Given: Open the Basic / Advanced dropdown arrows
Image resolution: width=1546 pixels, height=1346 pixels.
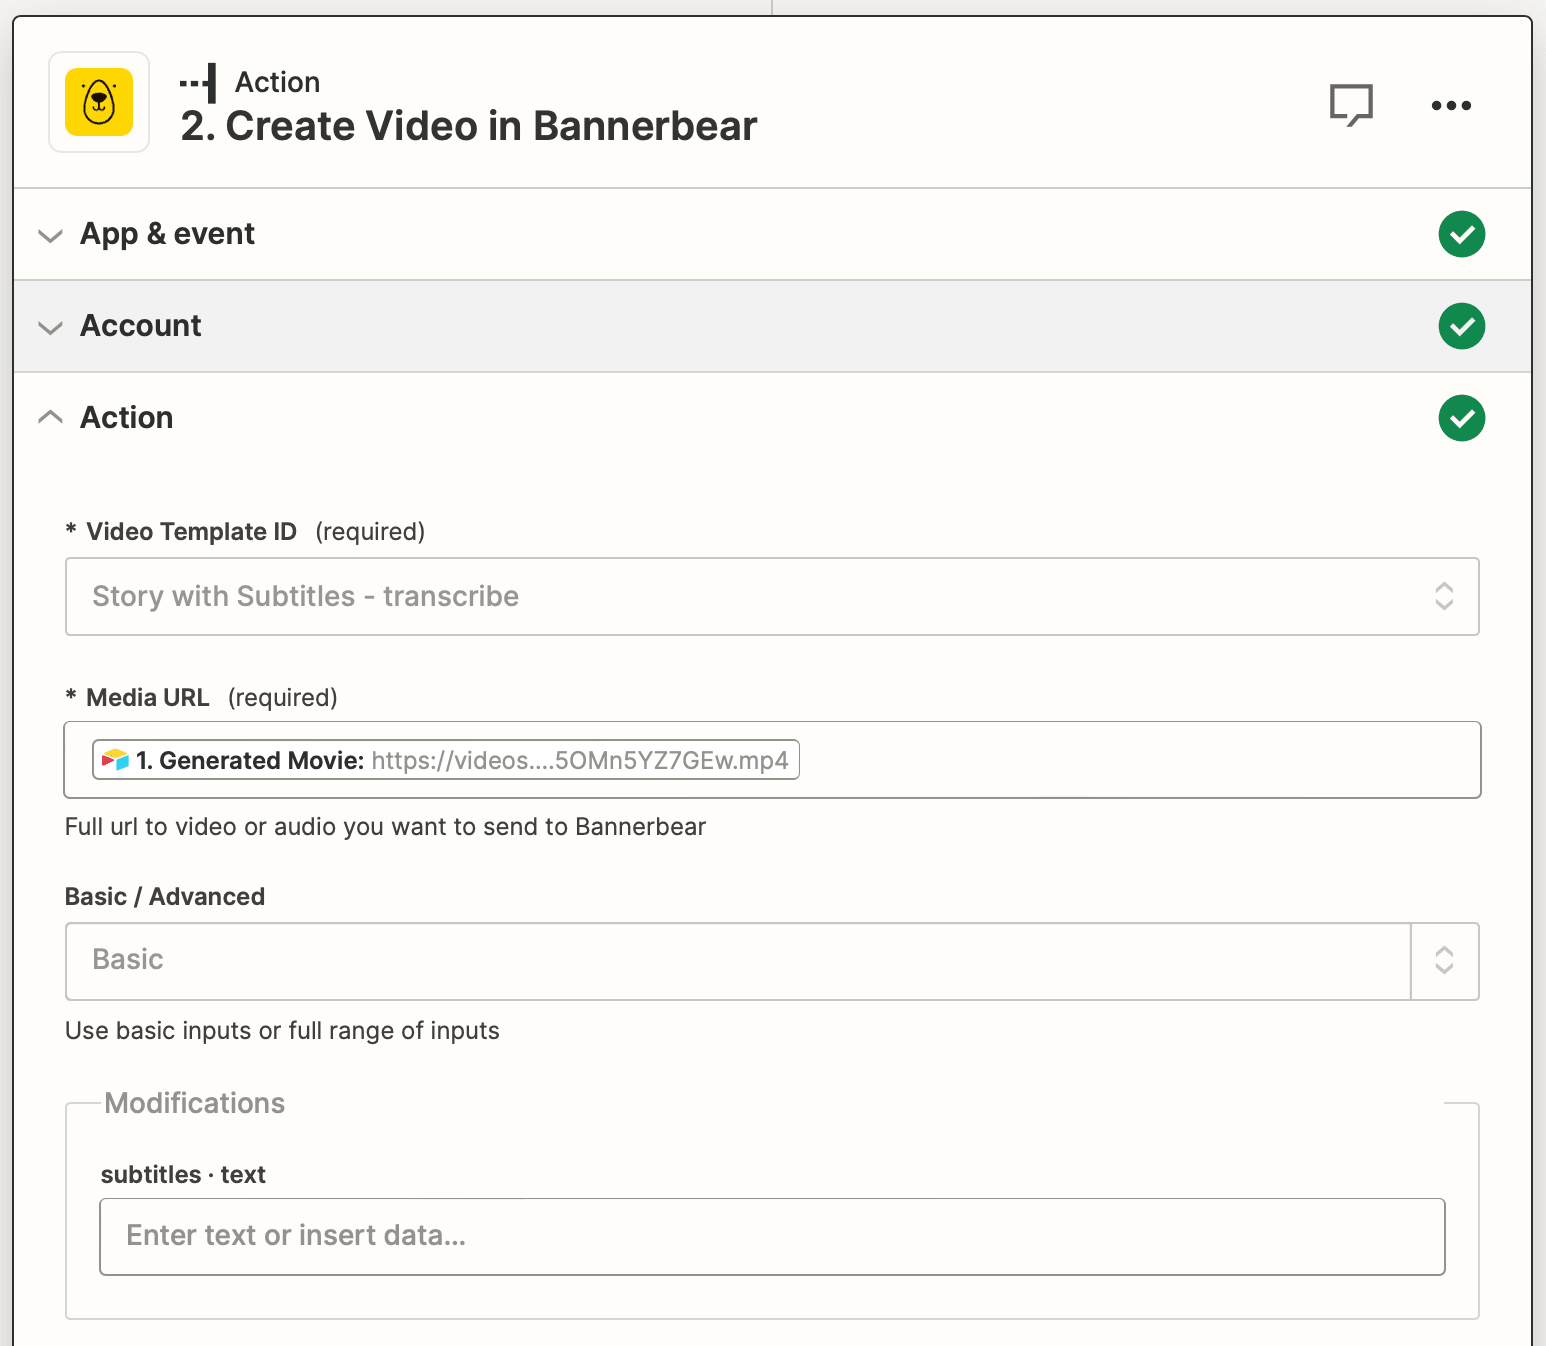Looking at the screenshot, I should tap(1444, 960).
